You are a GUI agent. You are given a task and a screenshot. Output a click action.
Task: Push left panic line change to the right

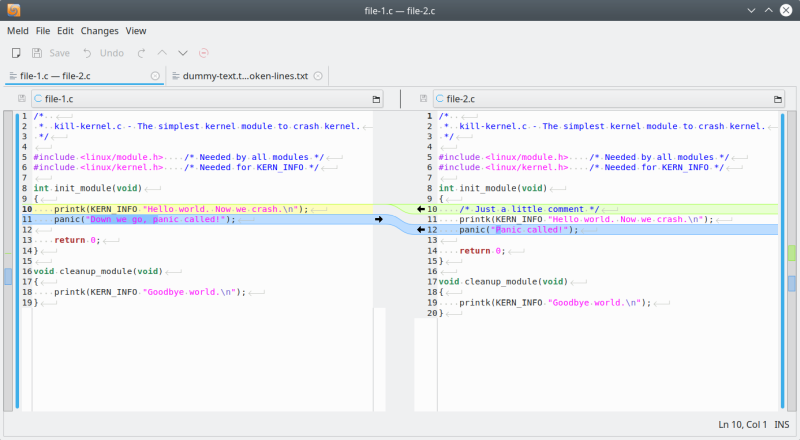pos(379,219)
